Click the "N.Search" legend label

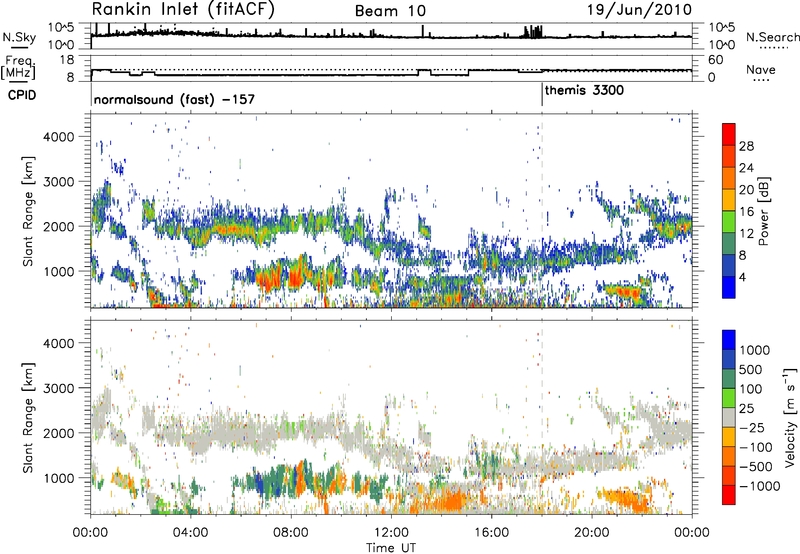[x=772, y=37]
